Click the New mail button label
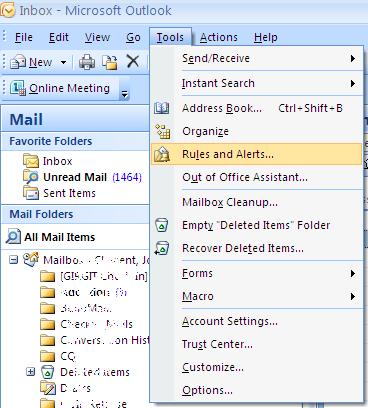The image size is (368, 408). 40,62
